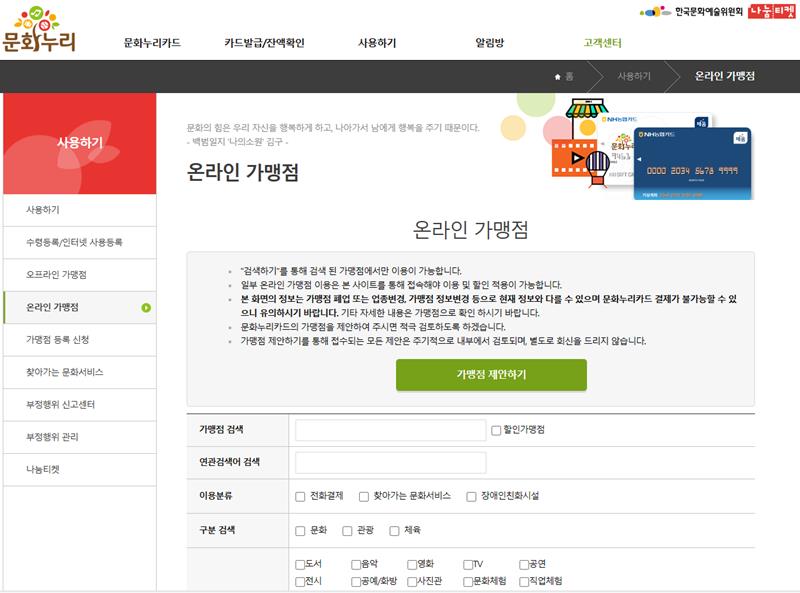This screenshot has height=593, width=800.
Task: Click green arrow beside 온라인 가맹점
Action: click(146, 307)
